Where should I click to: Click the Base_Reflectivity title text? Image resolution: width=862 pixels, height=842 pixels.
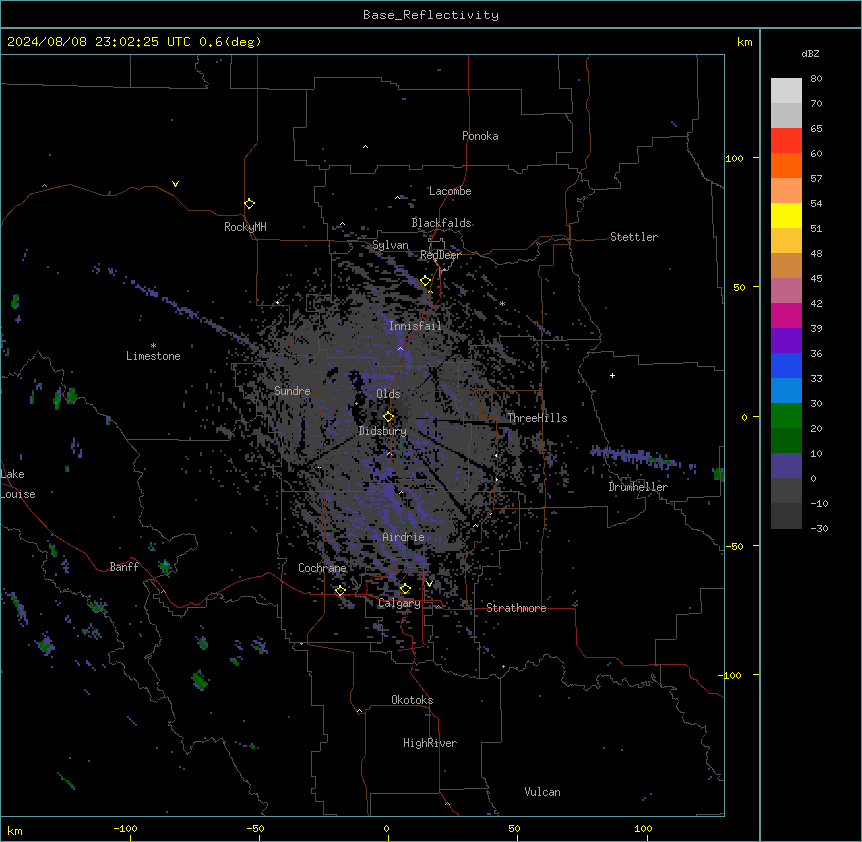[431, 15]
